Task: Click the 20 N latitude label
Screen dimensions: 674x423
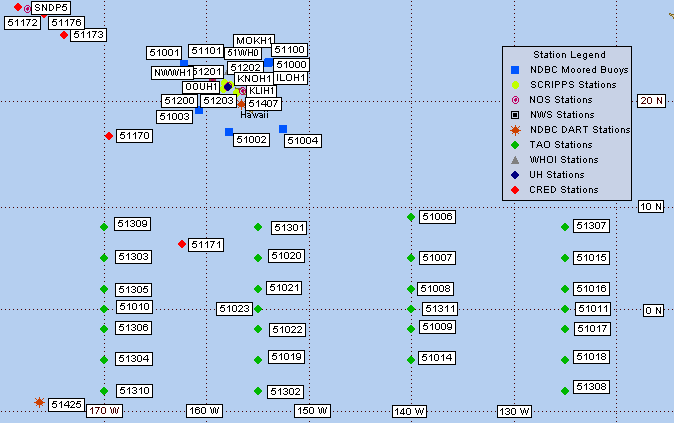Action: click(651, 101)
